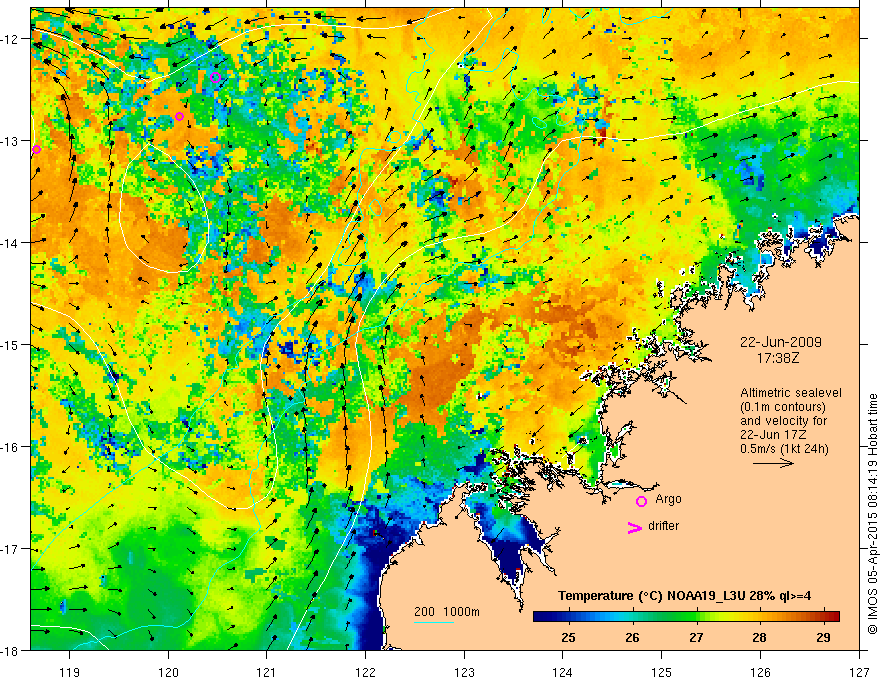Click the IMOS copyright timestamp text
The image size is (880, 680).
(x=873, y=515)
